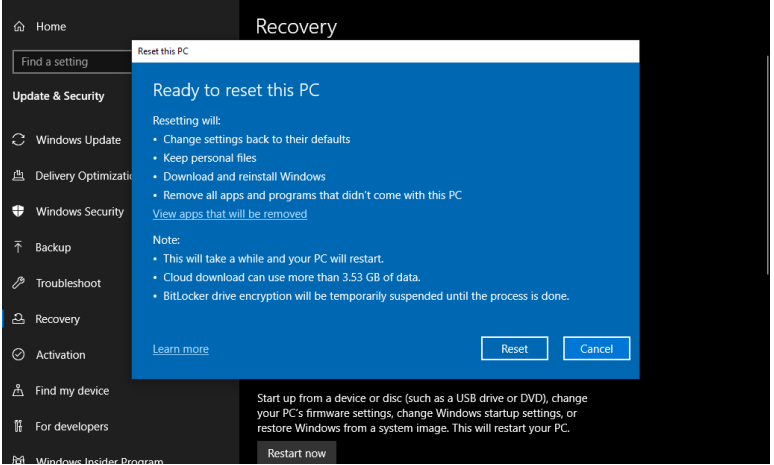The image size is (774, 465).
Task: Go to the Troubleshoot settings page
Action: (67, 283)
